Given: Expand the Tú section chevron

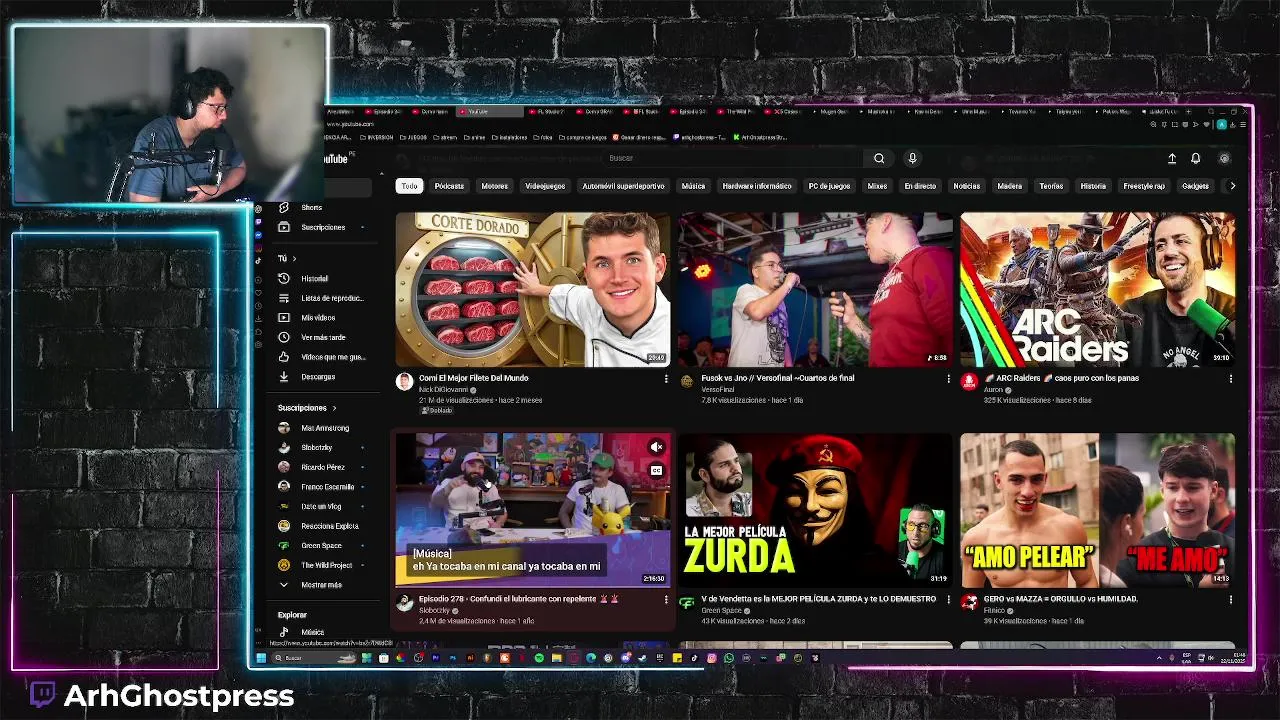Looking at the screenshot, I should tap(294, 258).
